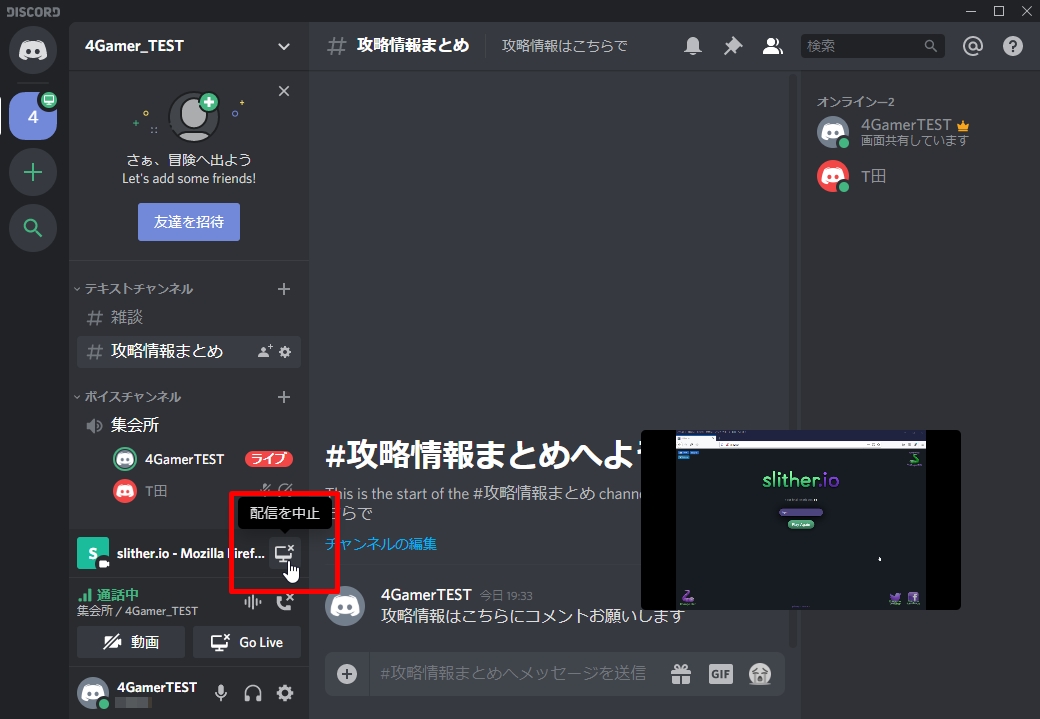Open the GIF picker
This screenshot has width=1040, height=719.
[721, 675]
